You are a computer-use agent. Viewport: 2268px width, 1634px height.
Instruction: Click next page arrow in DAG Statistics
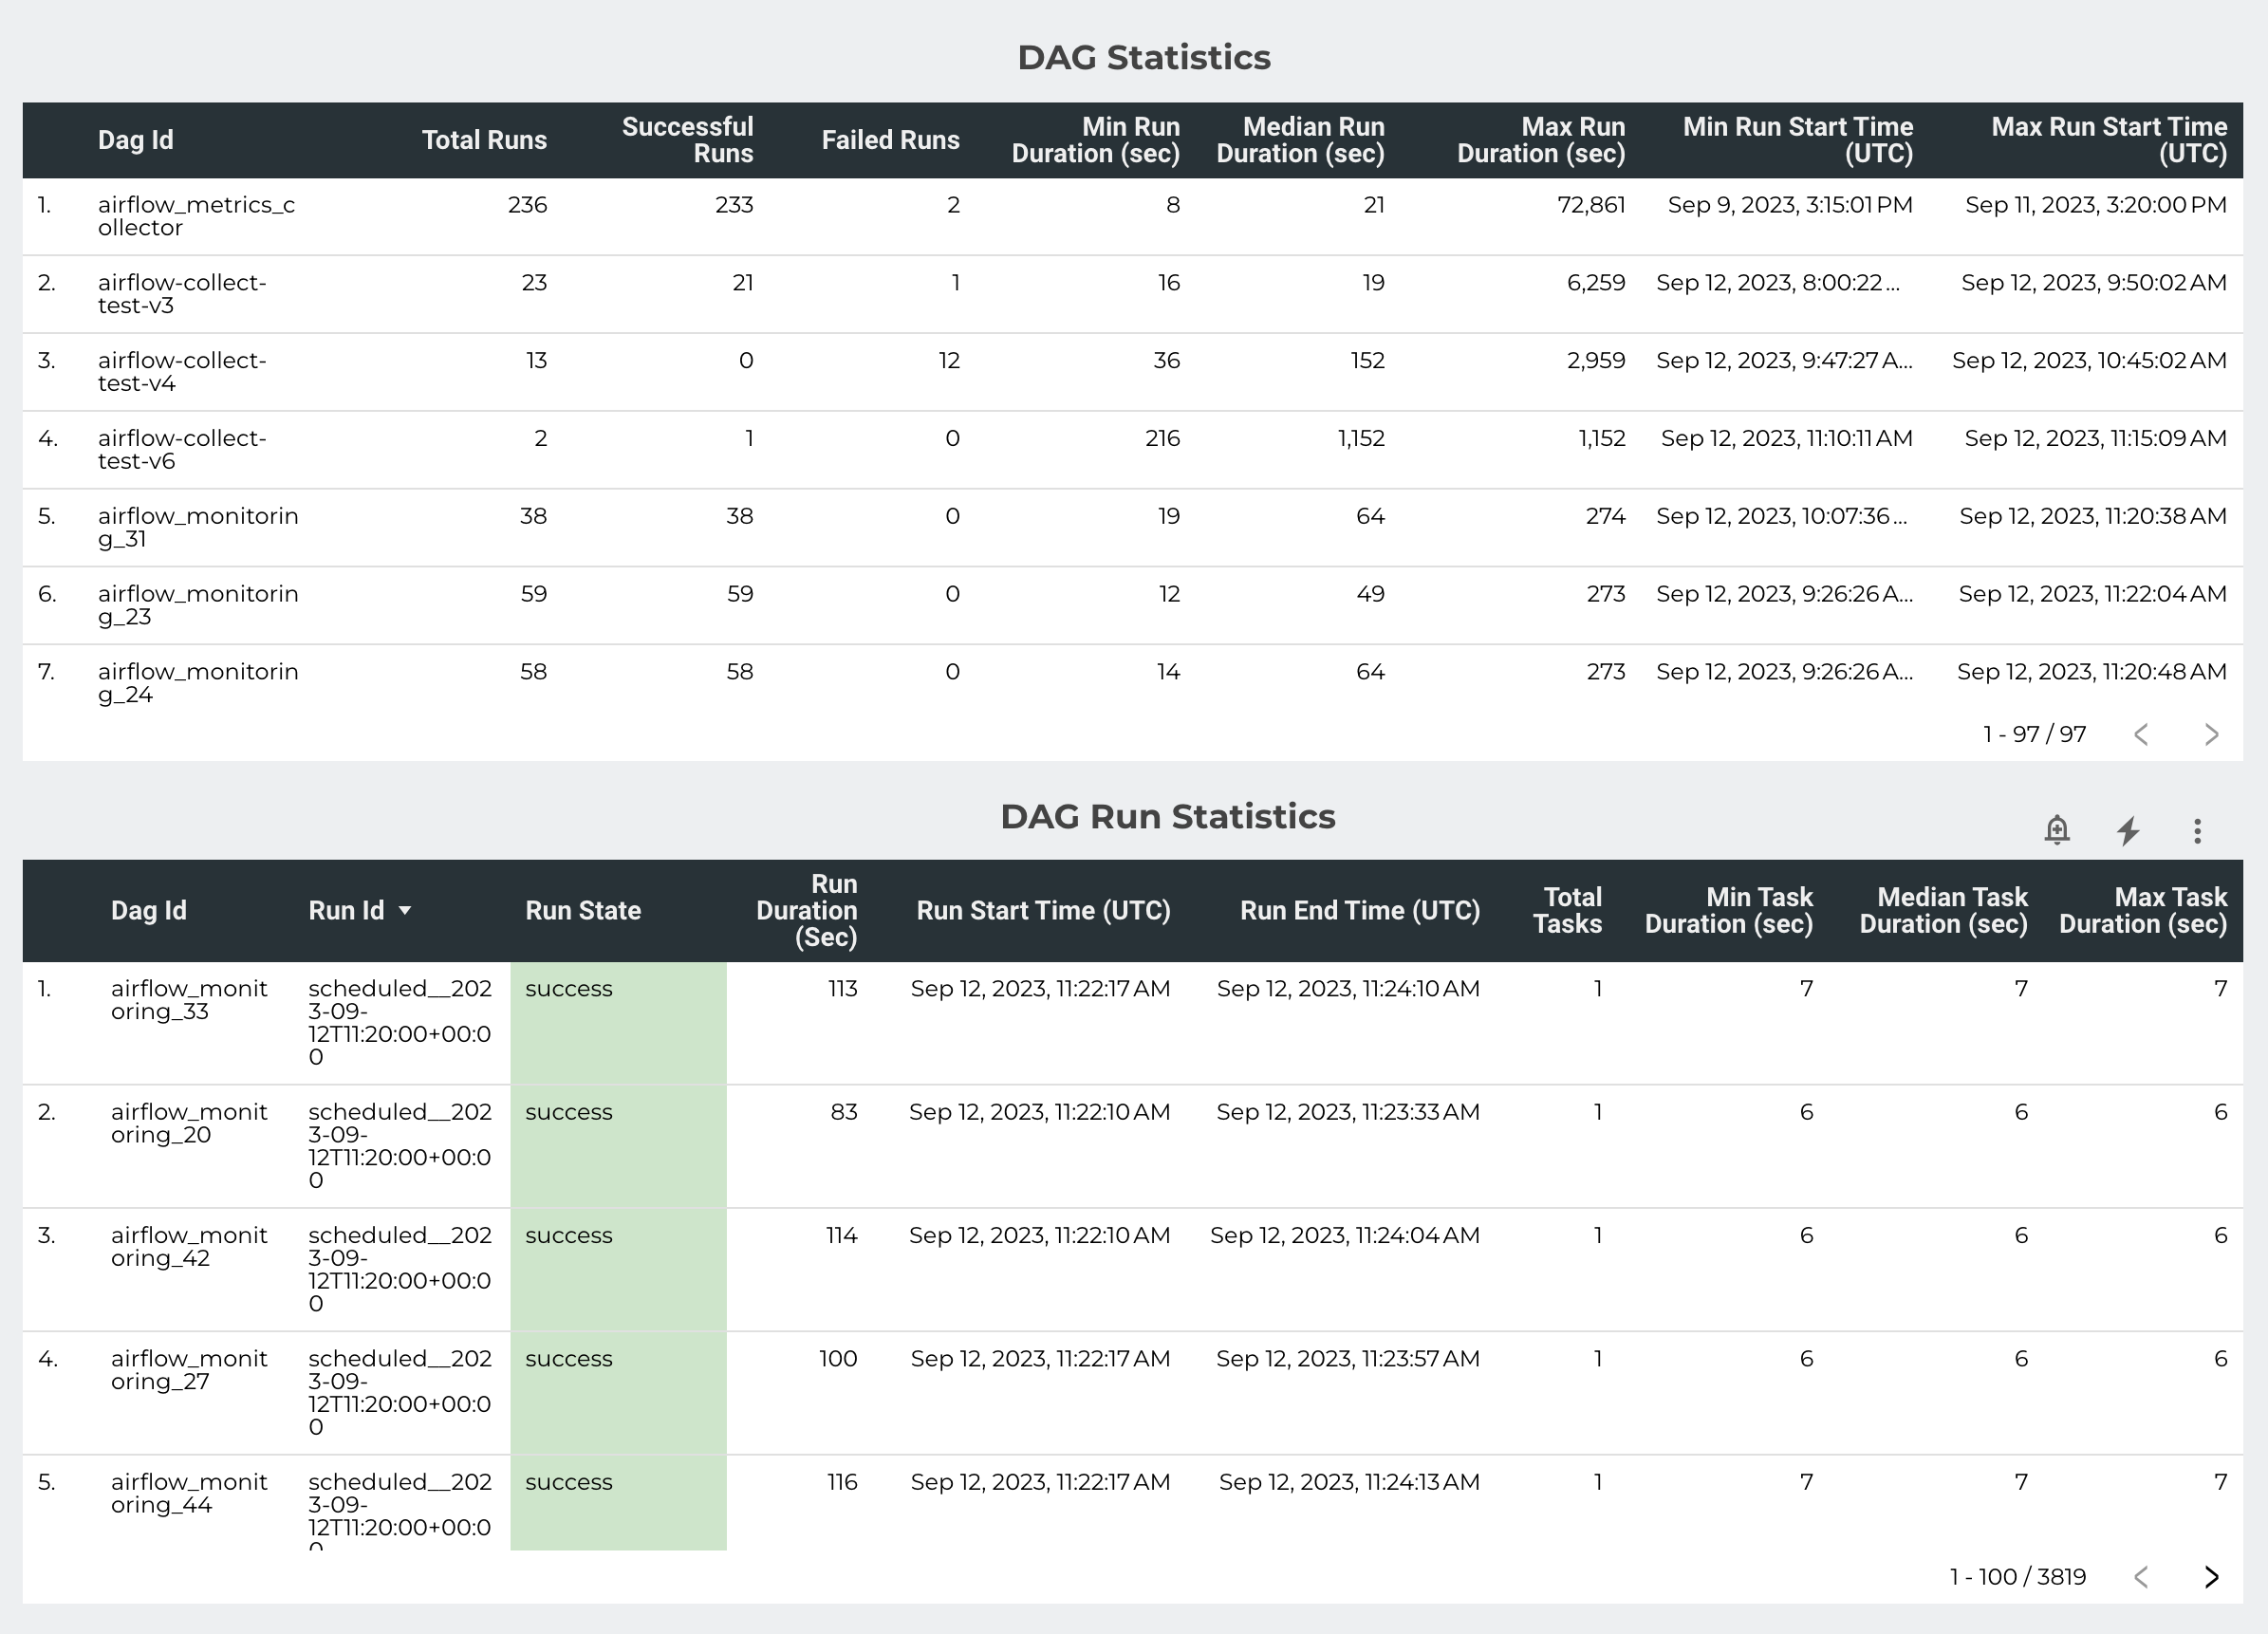2211,734
